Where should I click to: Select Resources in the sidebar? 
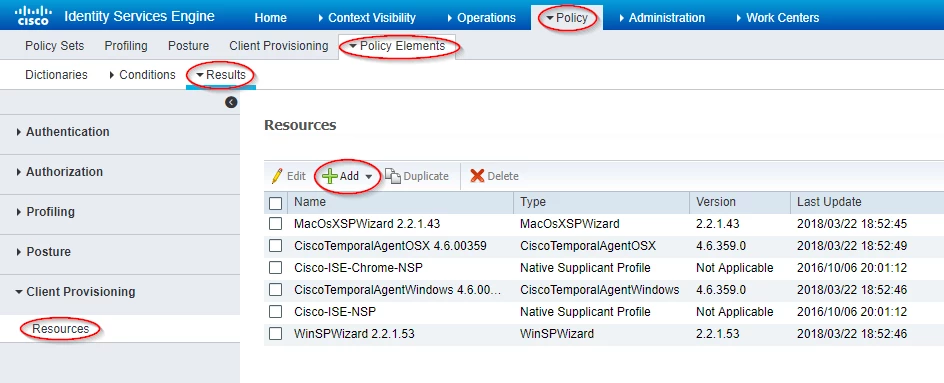[60, 329]
